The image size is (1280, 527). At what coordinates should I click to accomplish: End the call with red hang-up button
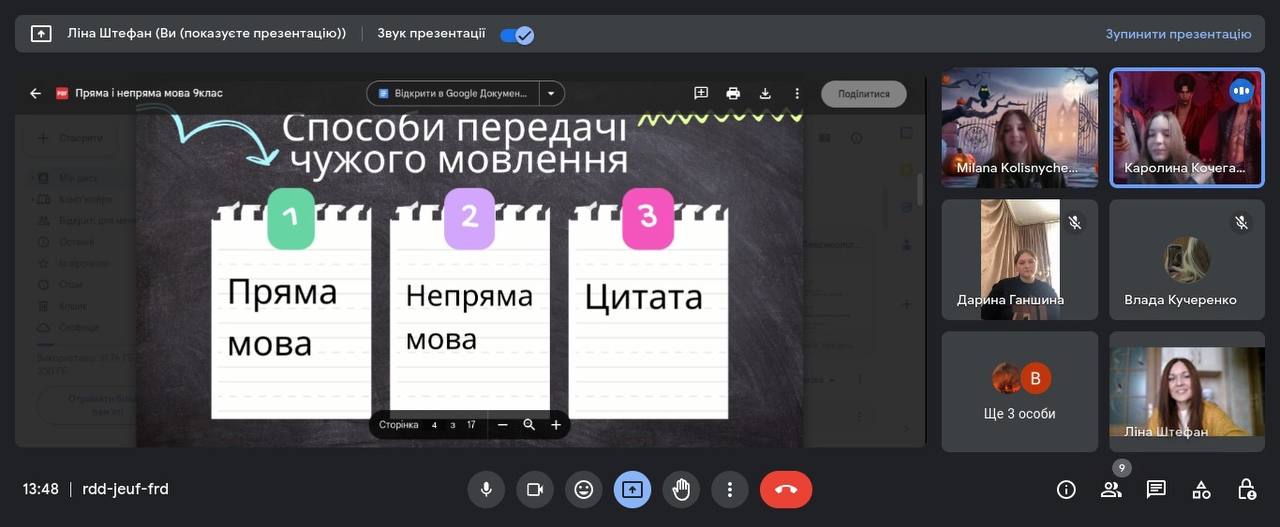click(x=786, y=489)
